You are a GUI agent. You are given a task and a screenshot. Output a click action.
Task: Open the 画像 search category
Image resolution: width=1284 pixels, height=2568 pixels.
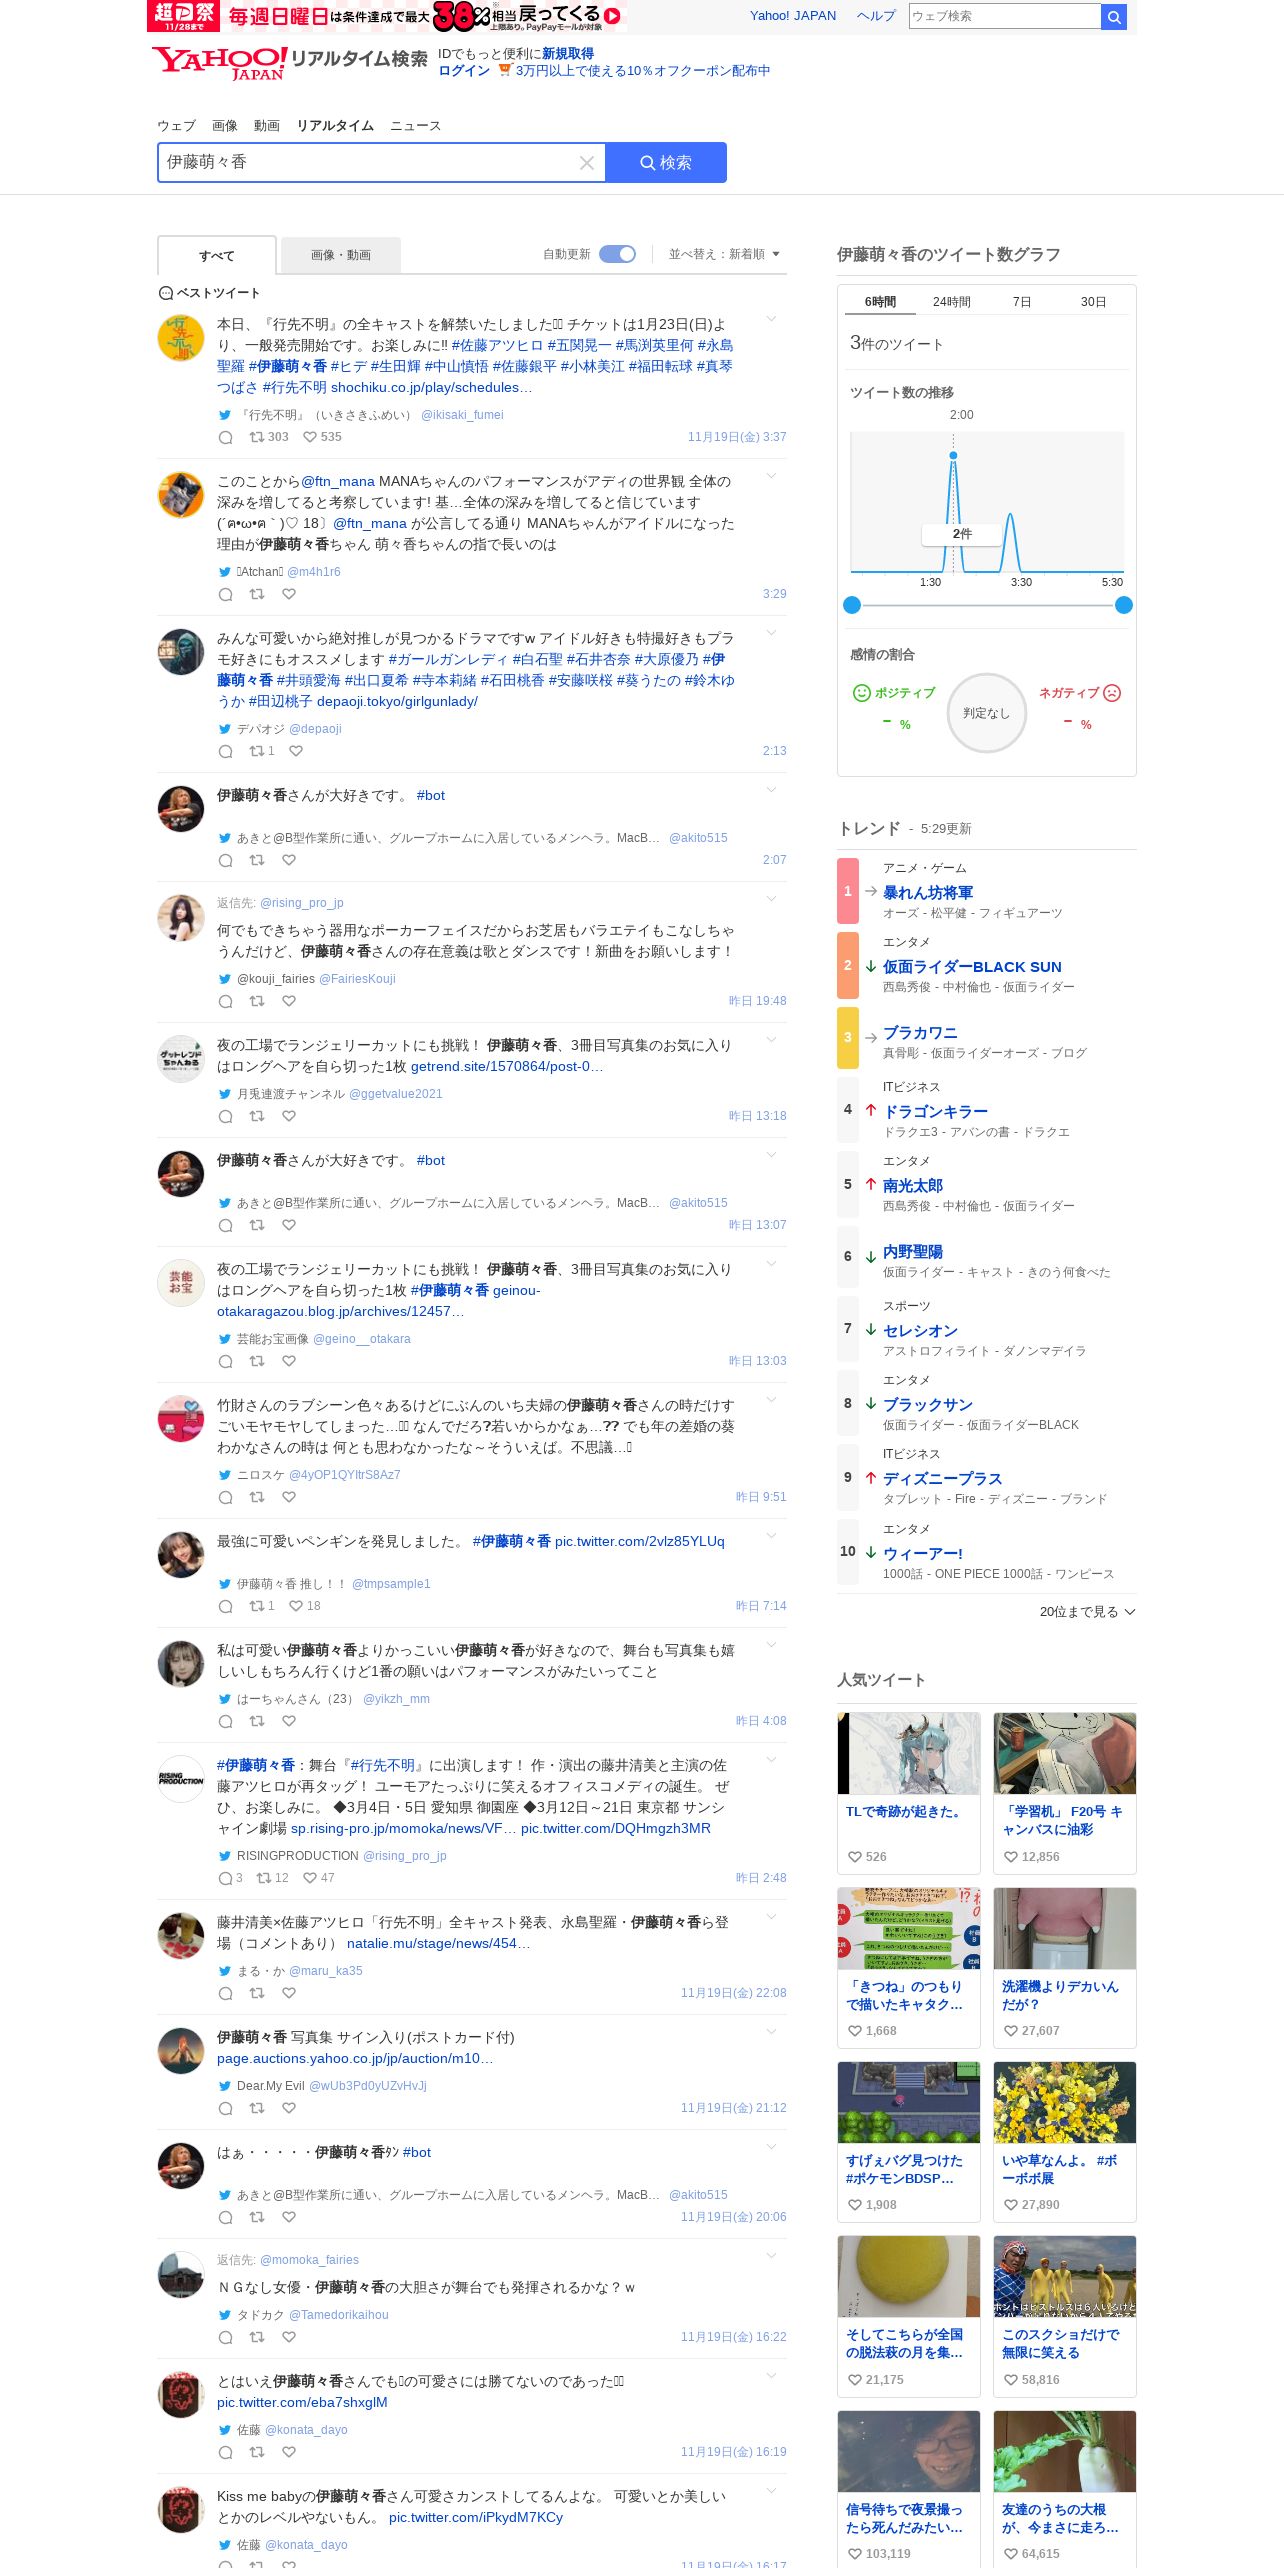[x=225, y=126]
